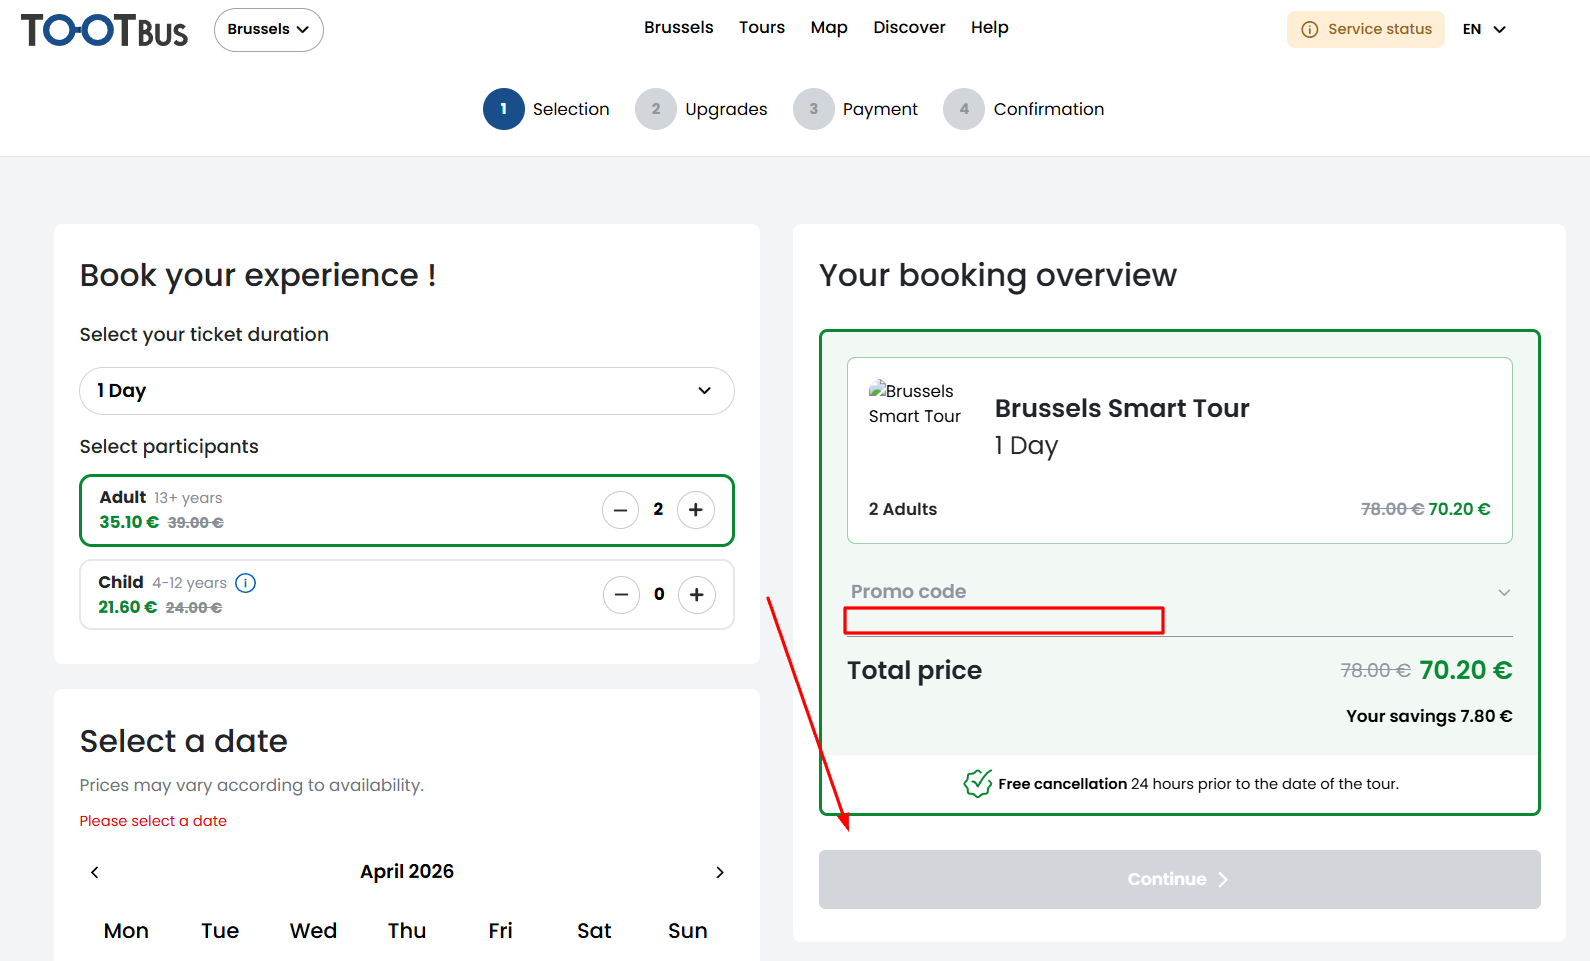Go to previous calendar month
1590x961 pixels.
[95, 872]
